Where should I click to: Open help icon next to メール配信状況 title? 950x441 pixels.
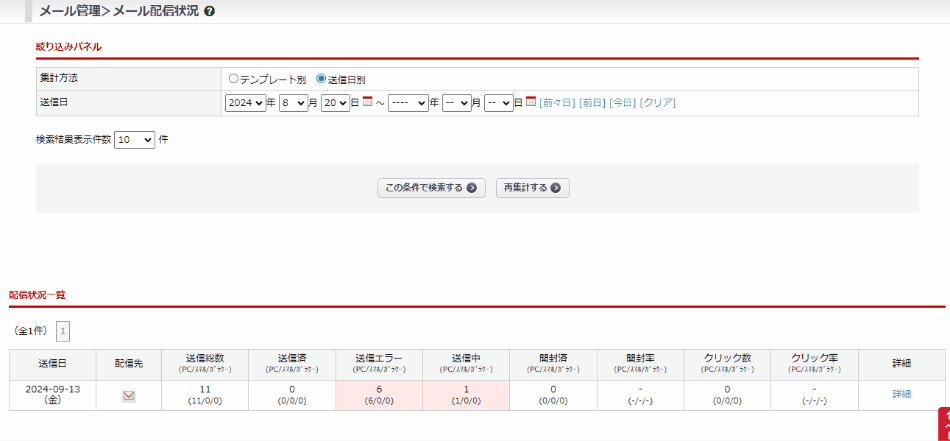pyautogui.click(x=210, y=12)
